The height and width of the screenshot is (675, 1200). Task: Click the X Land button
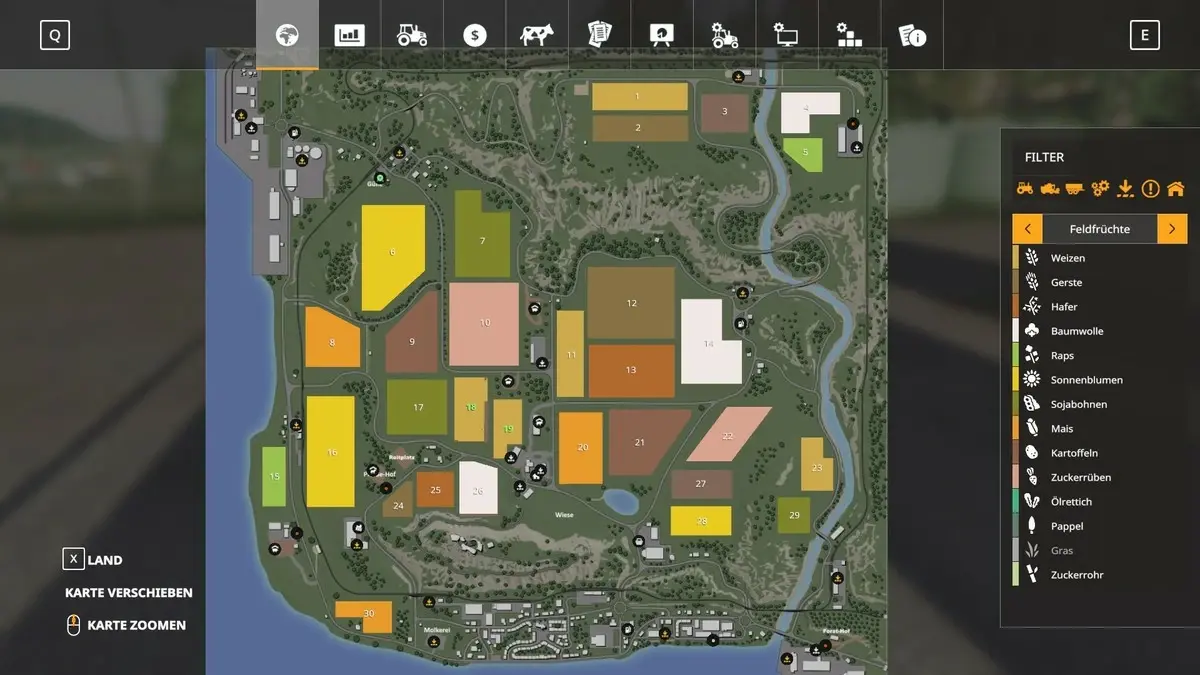[93, 560]
